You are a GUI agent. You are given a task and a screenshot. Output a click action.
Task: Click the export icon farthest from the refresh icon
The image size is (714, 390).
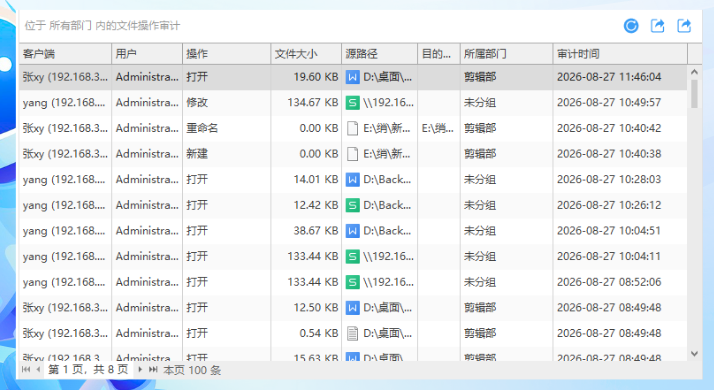point(684,26)
